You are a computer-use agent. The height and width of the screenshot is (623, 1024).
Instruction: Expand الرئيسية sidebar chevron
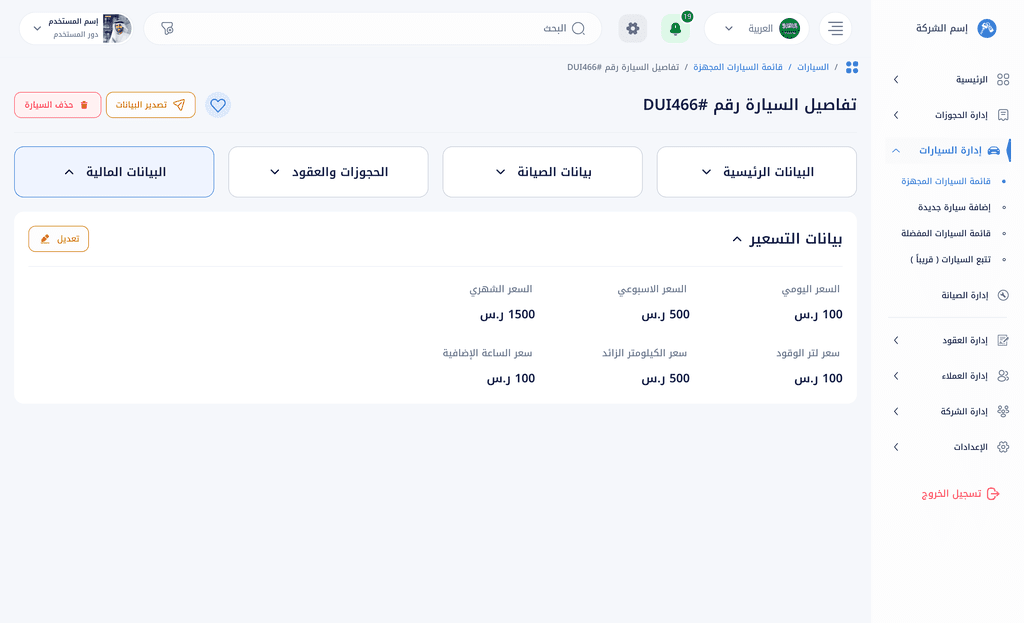pyautogui.click(x=896, y=80)
